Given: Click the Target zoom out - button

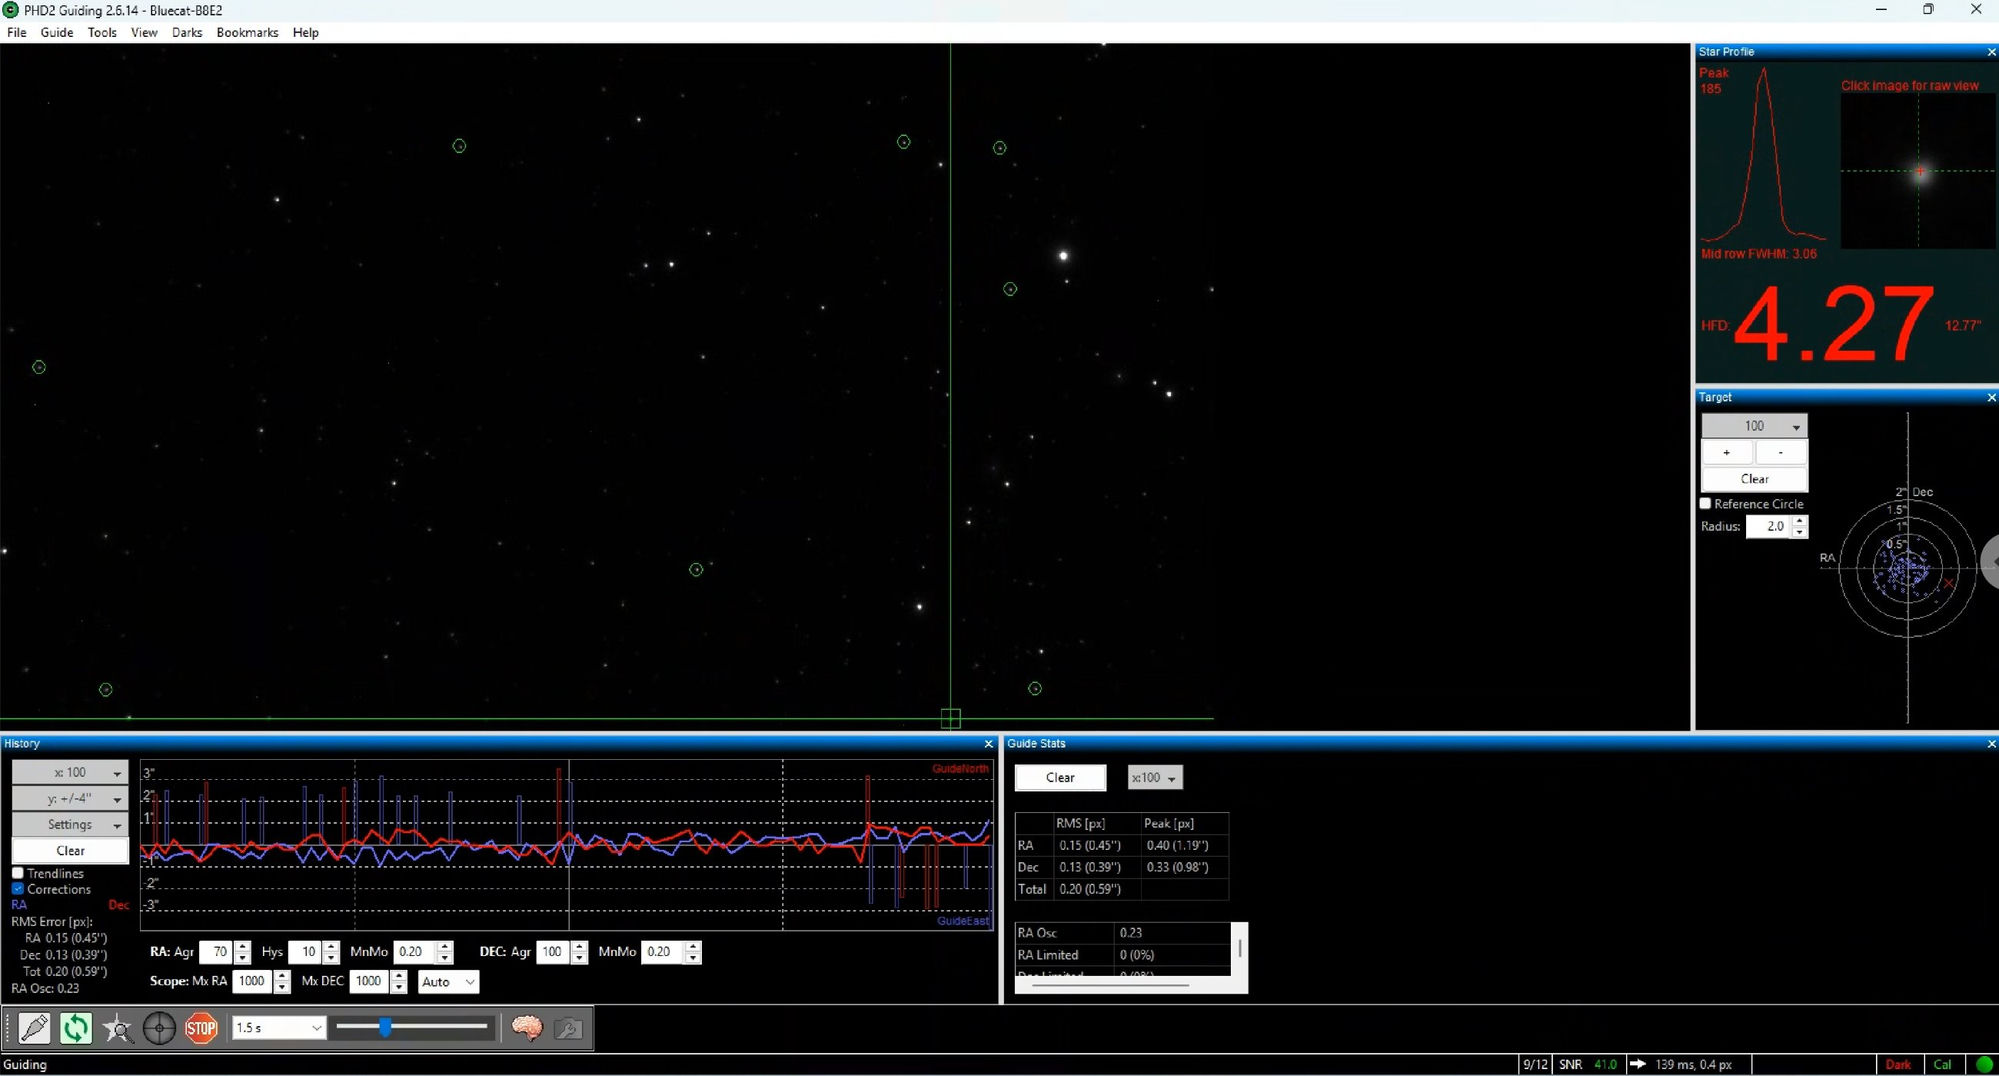Looking at the screenshot, I should tap(1781, 453).
